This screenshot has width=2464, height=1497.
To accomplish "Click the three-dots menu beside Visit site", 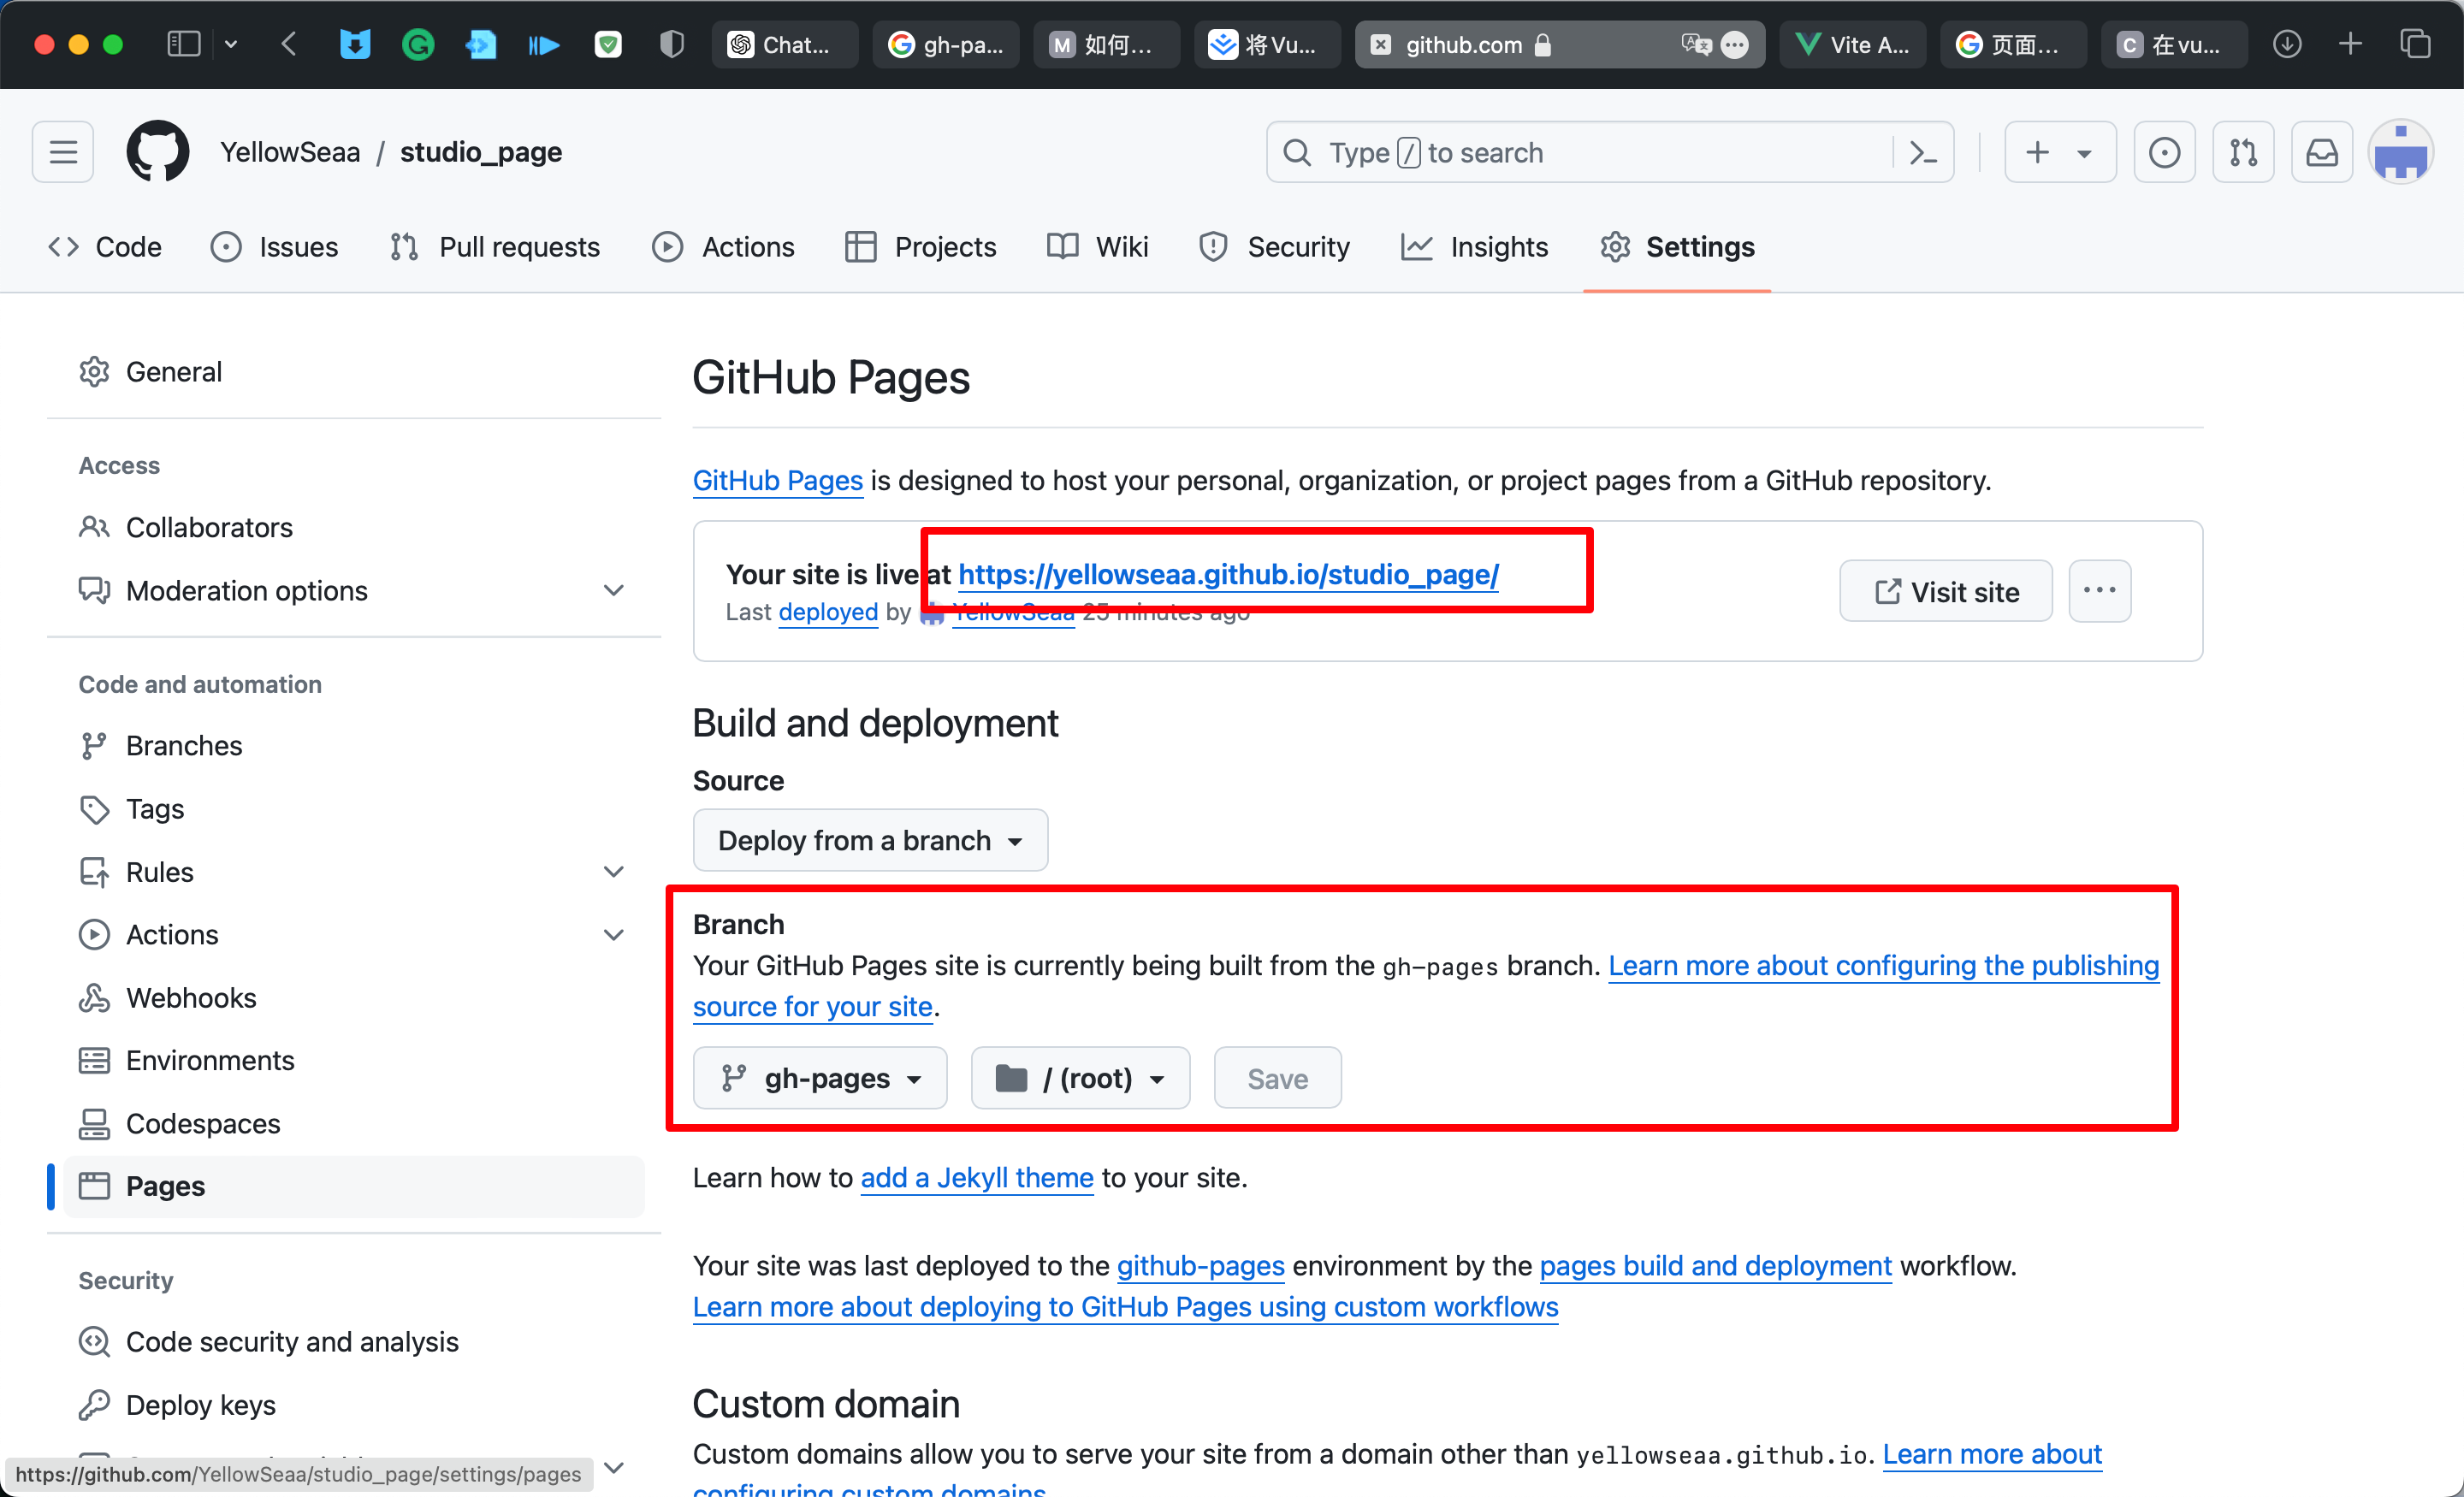I will (x=2099, y=591).
